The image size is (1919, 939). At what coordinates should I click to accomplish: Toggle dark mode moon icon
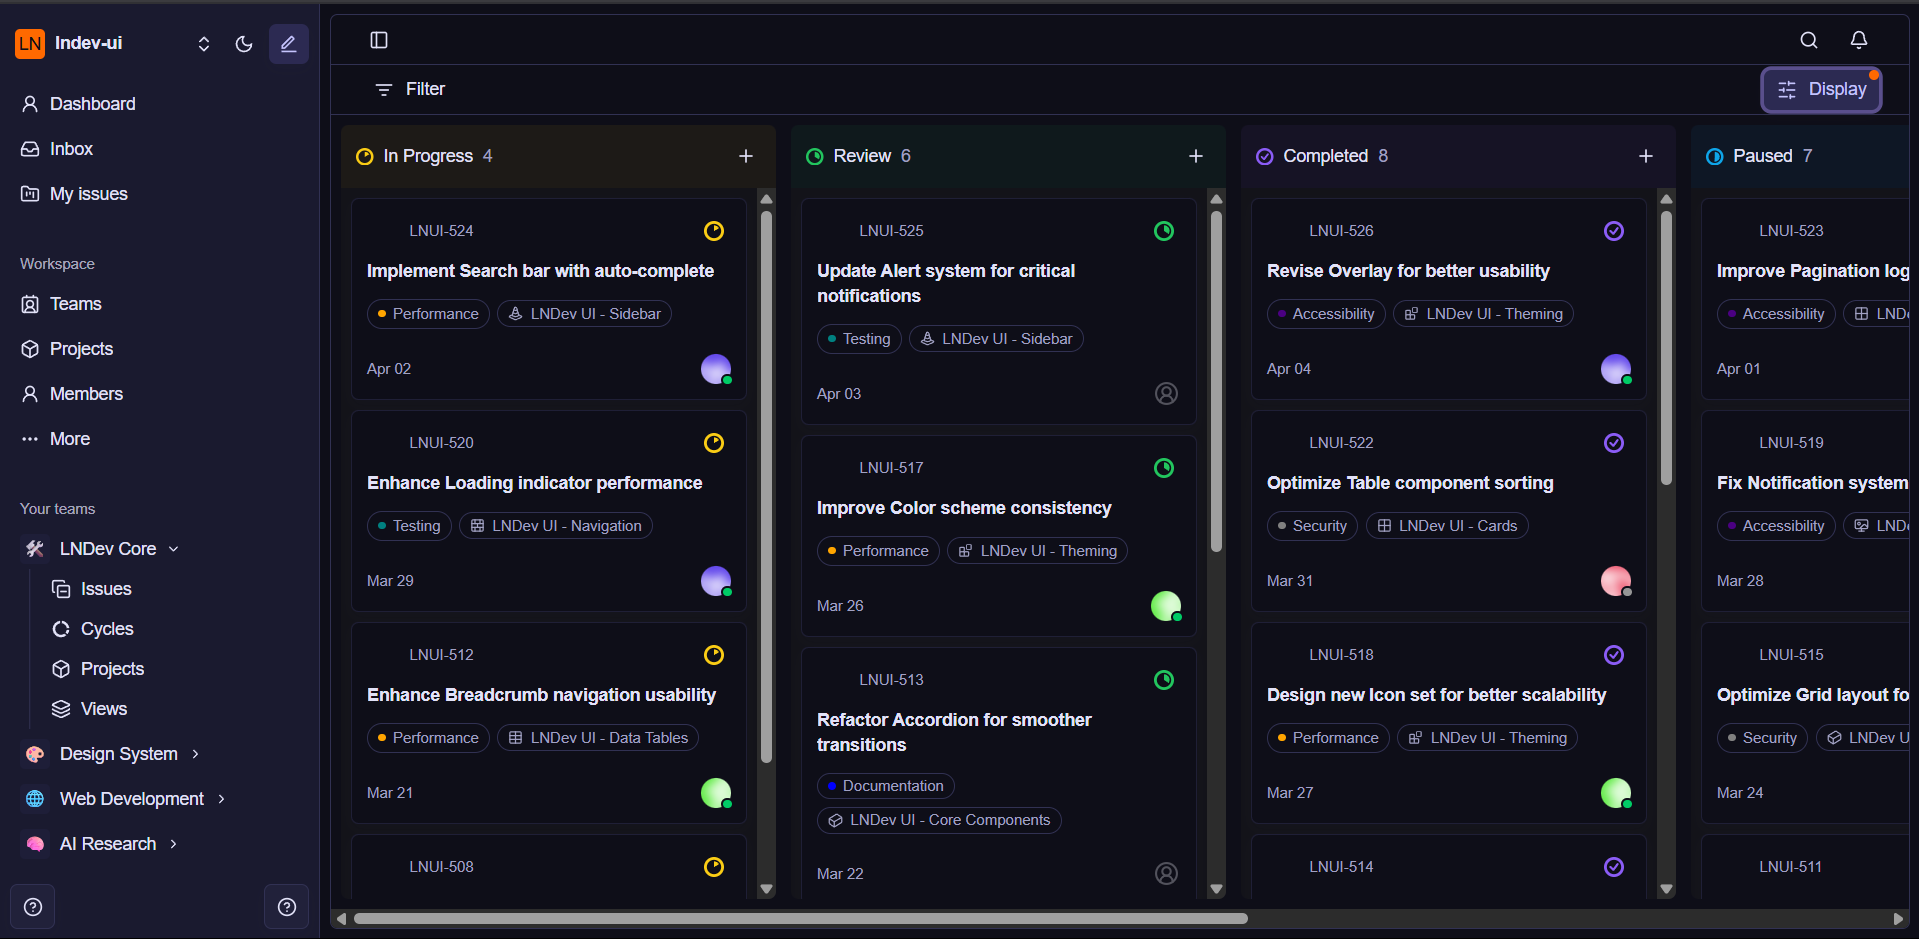pos(243,44)
